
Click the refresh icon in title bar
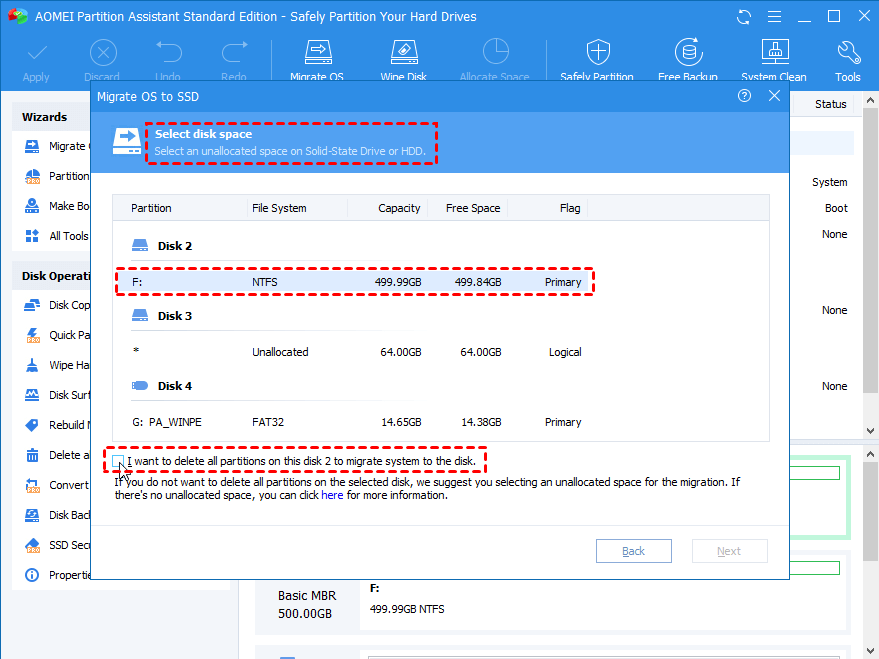pyautogui.click(x=744, y=17)
